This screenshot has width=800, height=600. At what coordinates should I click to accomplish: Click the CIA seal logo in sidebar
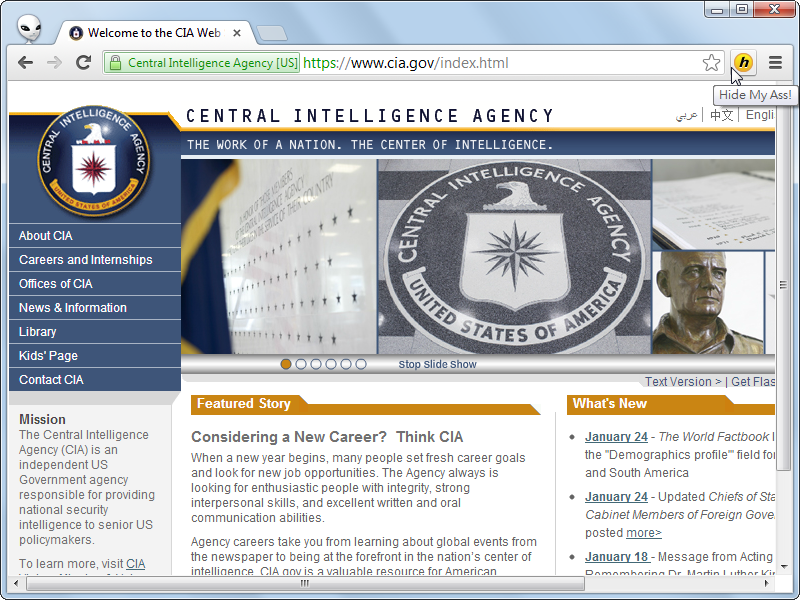point(94,161)
